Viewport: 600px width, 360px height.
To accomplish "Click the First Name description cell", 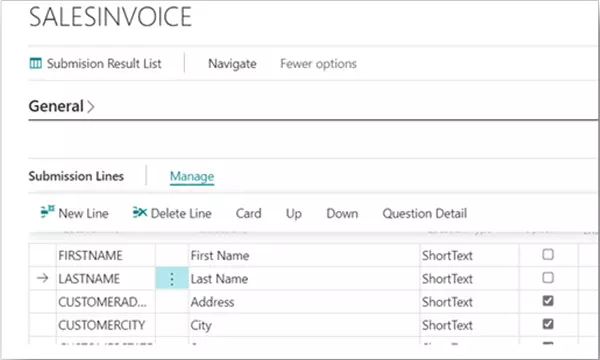I will [x=304, y=255].
